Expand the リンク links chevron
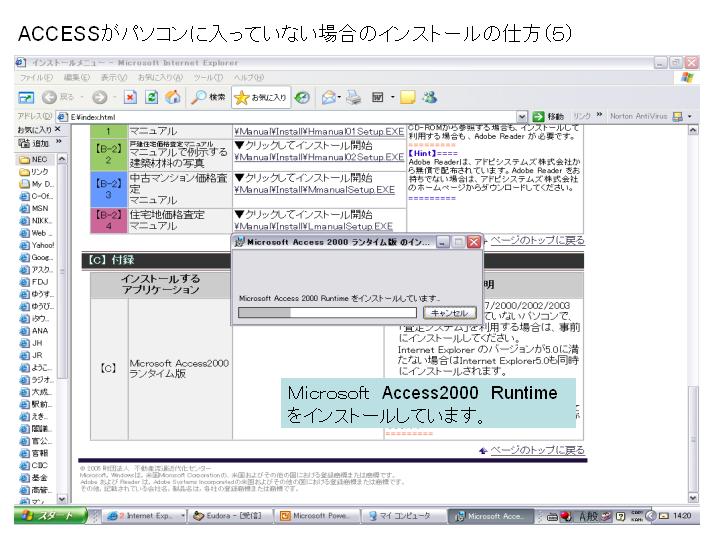This screenshot has height=540, width=720. click(x=599, y=114)
